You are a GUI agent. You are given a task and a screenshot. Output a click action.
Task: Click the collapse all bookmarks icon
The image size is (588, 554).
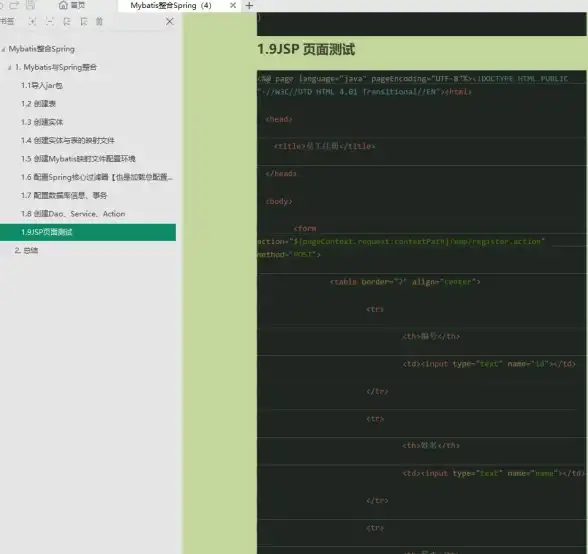click(x=50, y=22)
